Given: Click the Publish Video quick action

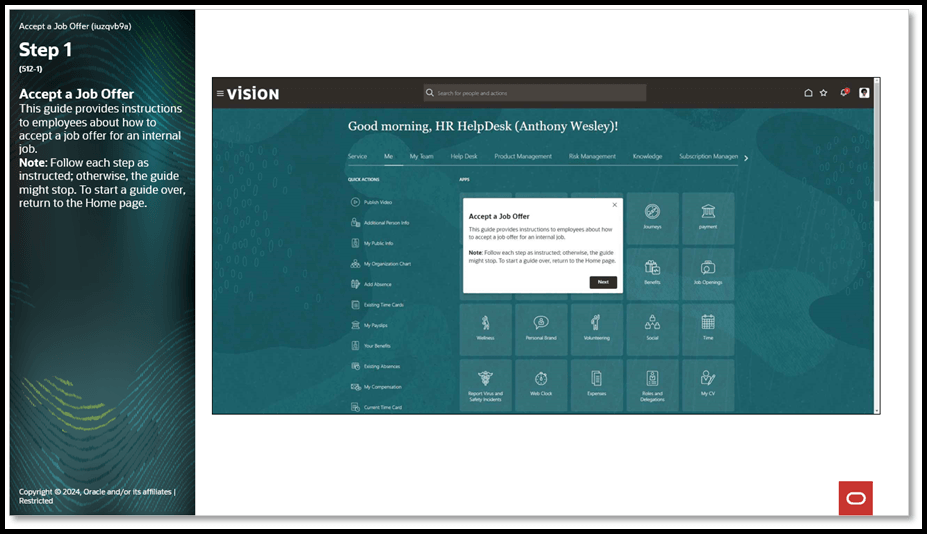Looking at the screenshot, I should [371, 202].
